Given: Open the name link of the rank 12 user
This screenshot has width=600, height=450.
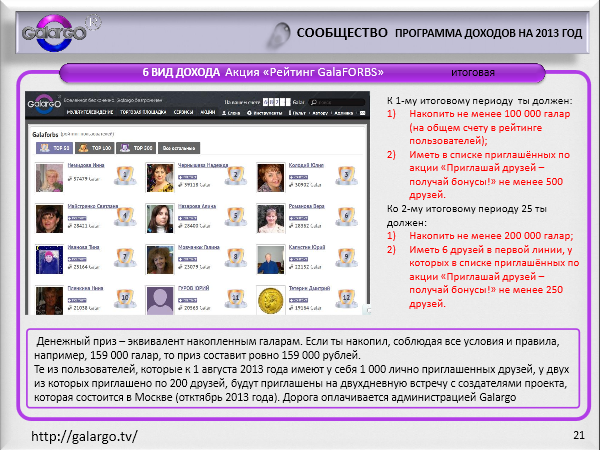Looking at the screenshot, I should tap(309, 288).
